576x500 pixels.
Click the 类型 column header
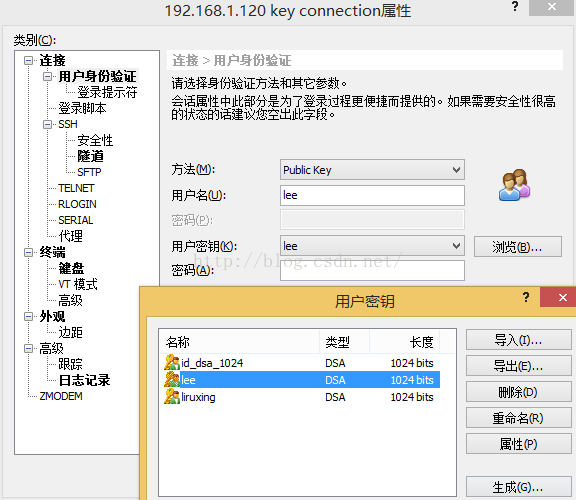coord(345,342)
